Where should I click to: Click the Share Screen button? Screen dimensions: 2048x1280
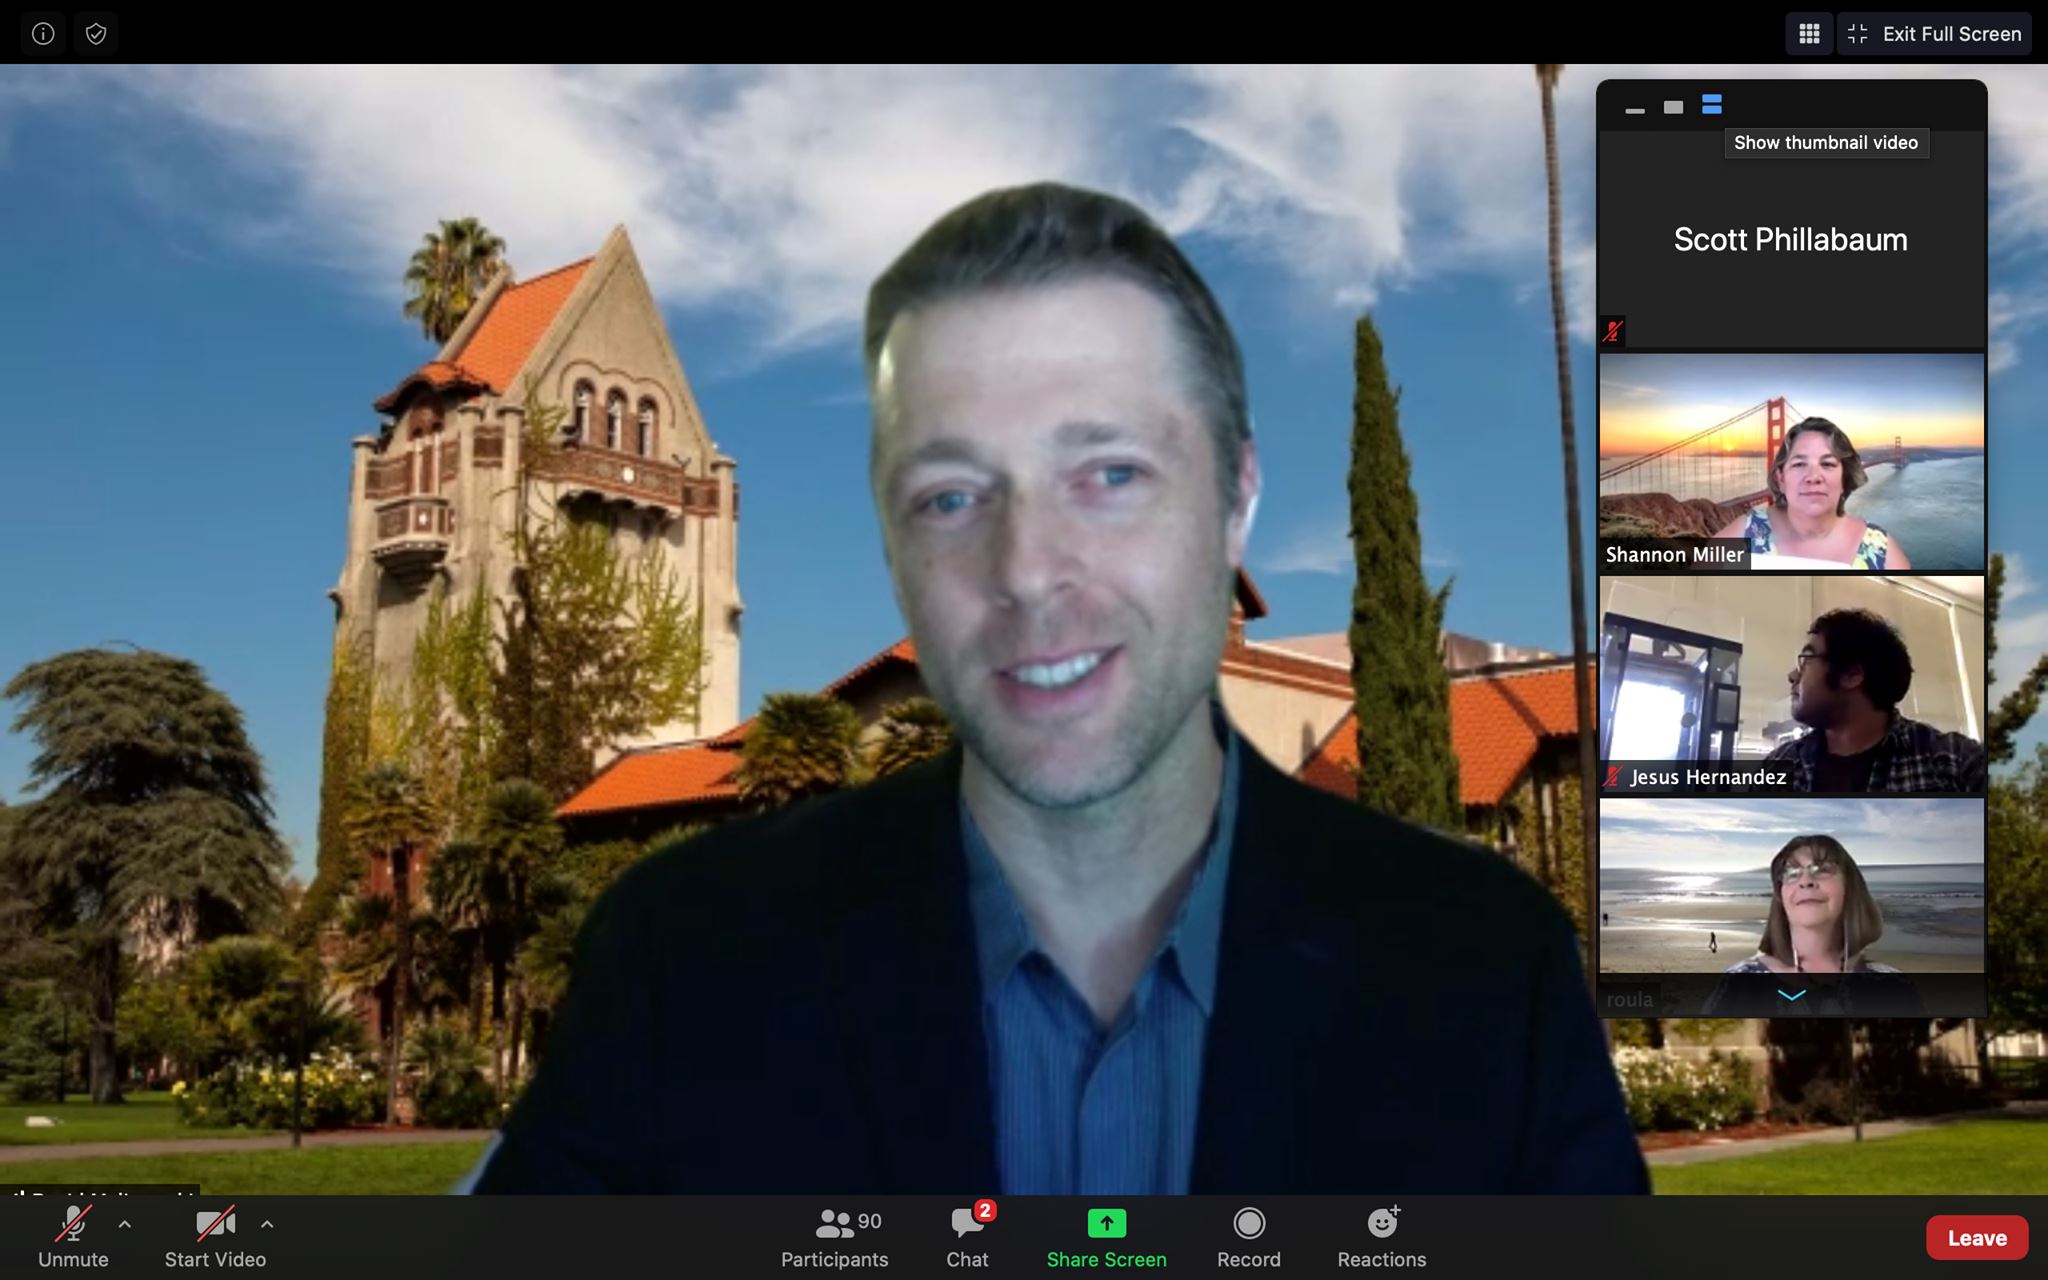click(1106, 1237)
